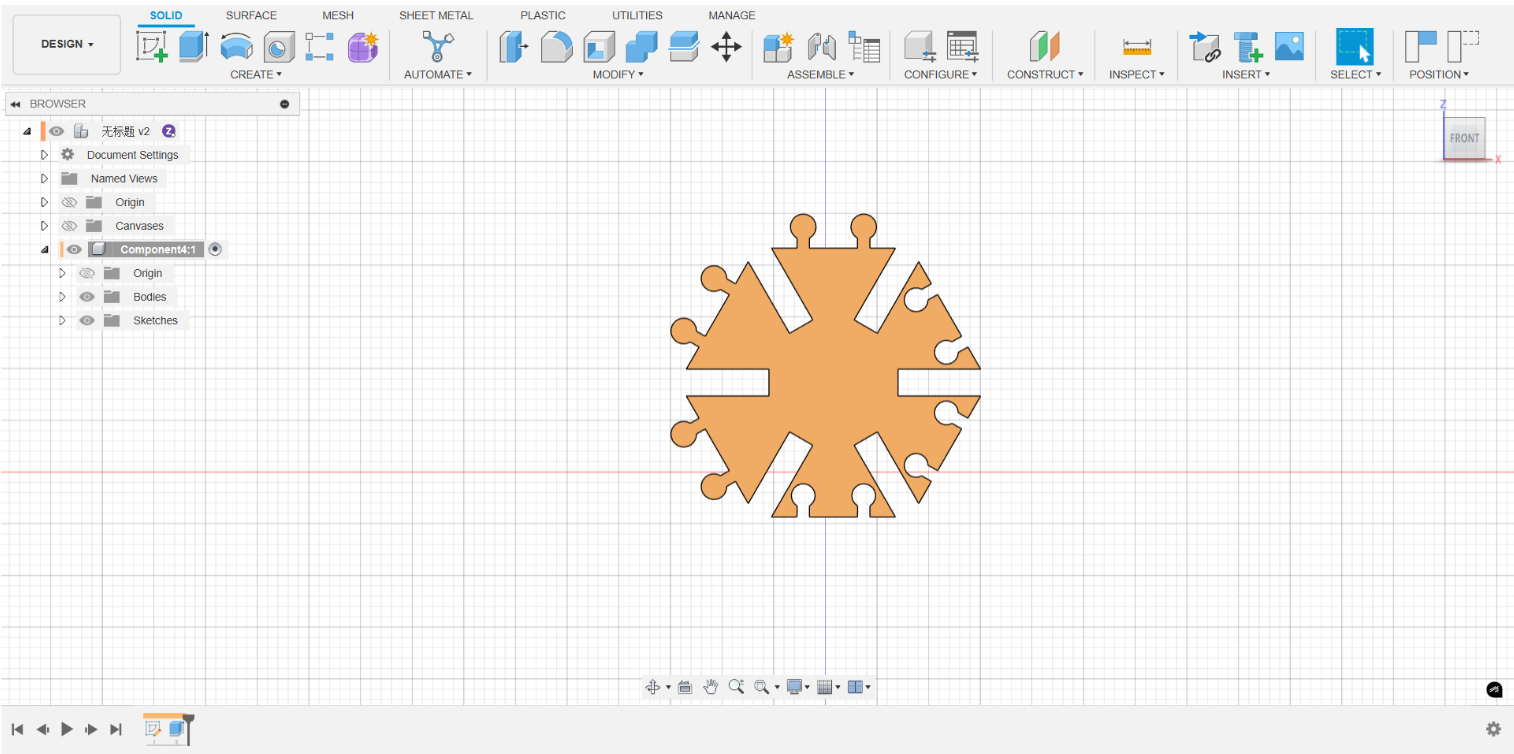Activate the window Select tool
This screenshot has width=1514, height=754.
pos(1355,46)
